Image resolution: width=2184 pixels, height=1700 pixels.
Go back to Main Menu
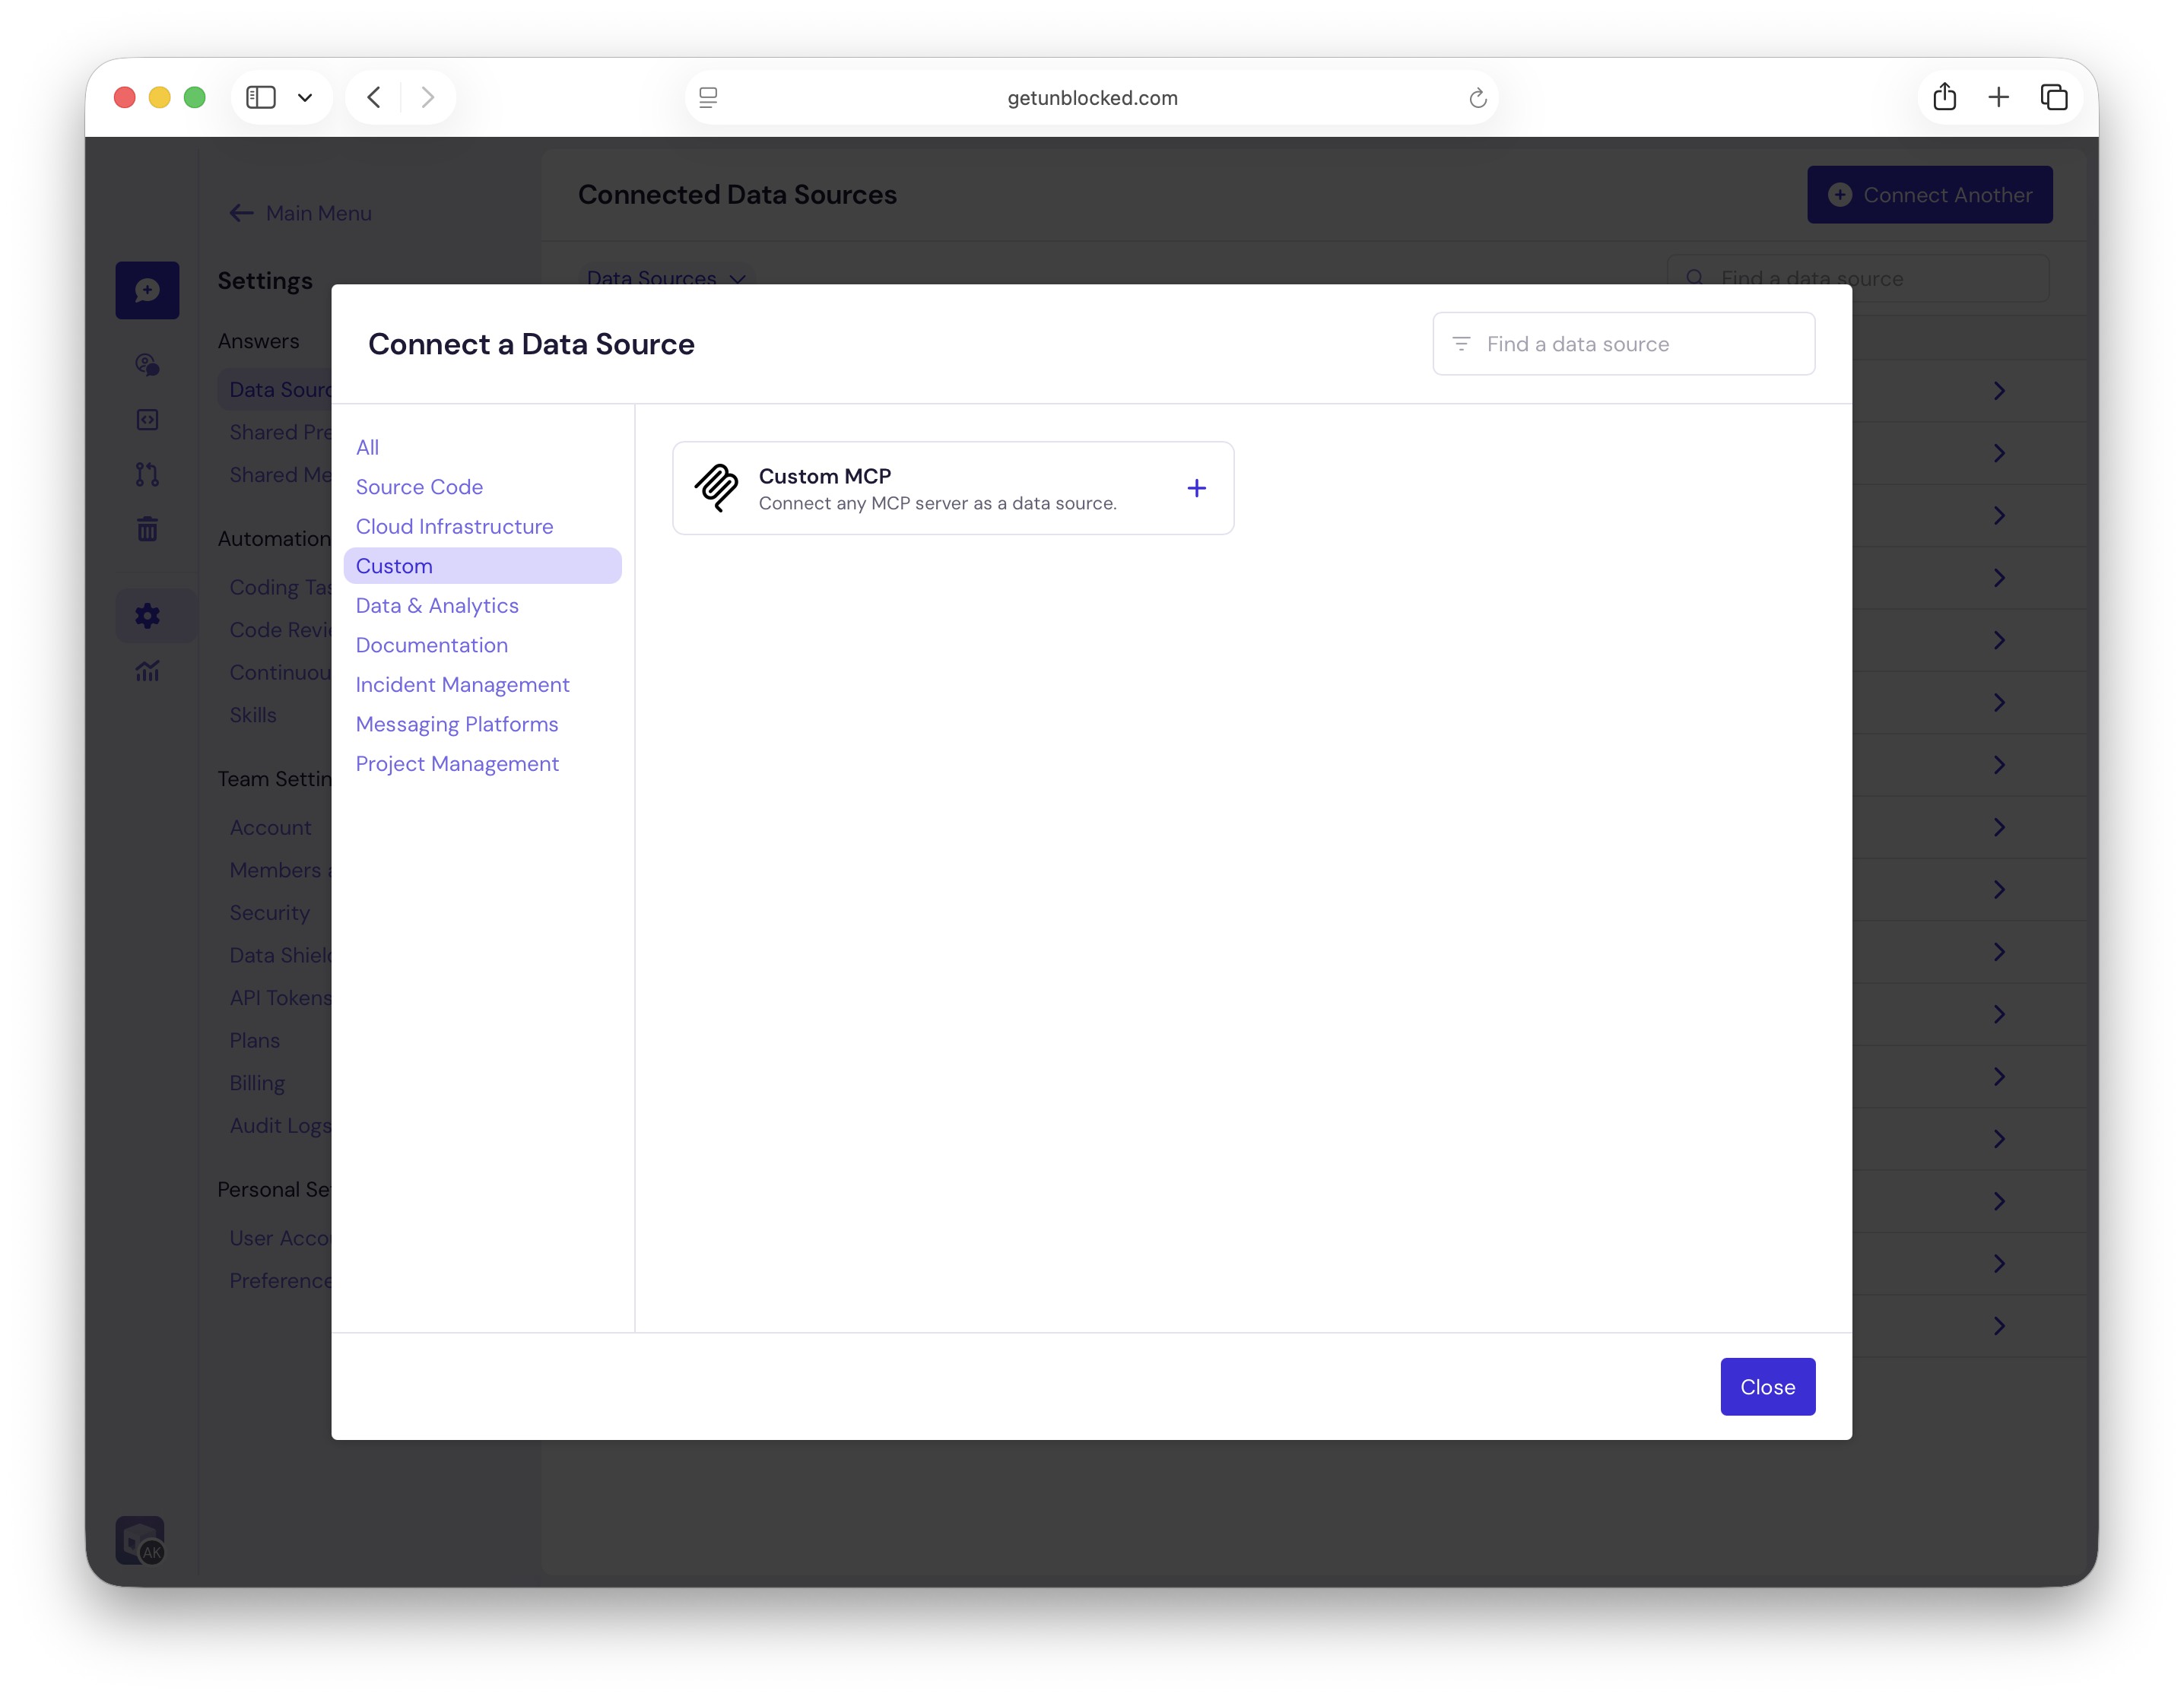tap(301, 213)
